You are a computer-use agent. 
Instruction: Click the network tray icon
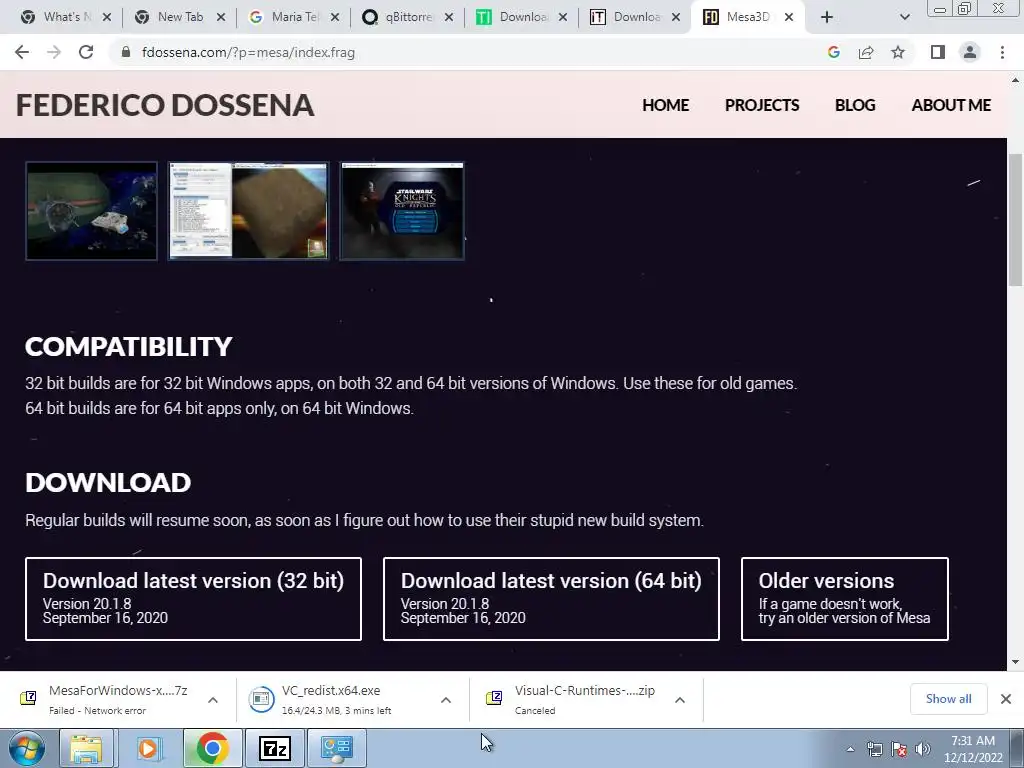(x=874, y=749)
